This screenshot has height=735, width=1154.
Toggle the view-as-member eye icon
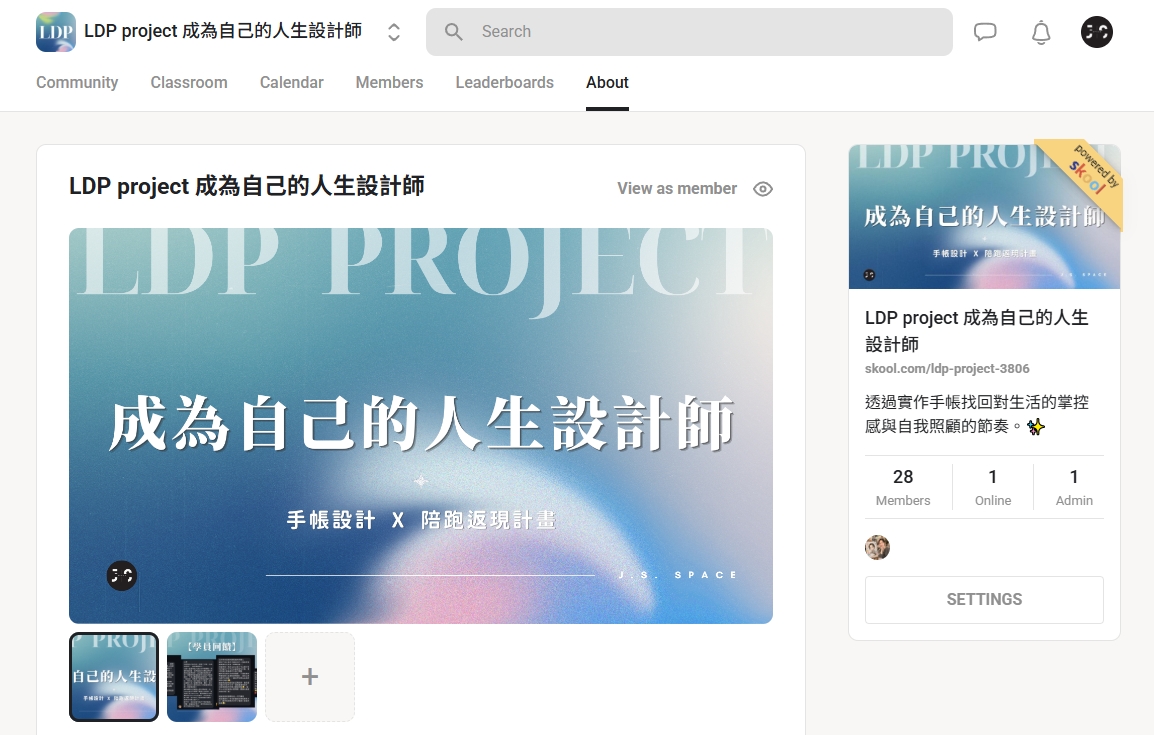coord(763,189)
